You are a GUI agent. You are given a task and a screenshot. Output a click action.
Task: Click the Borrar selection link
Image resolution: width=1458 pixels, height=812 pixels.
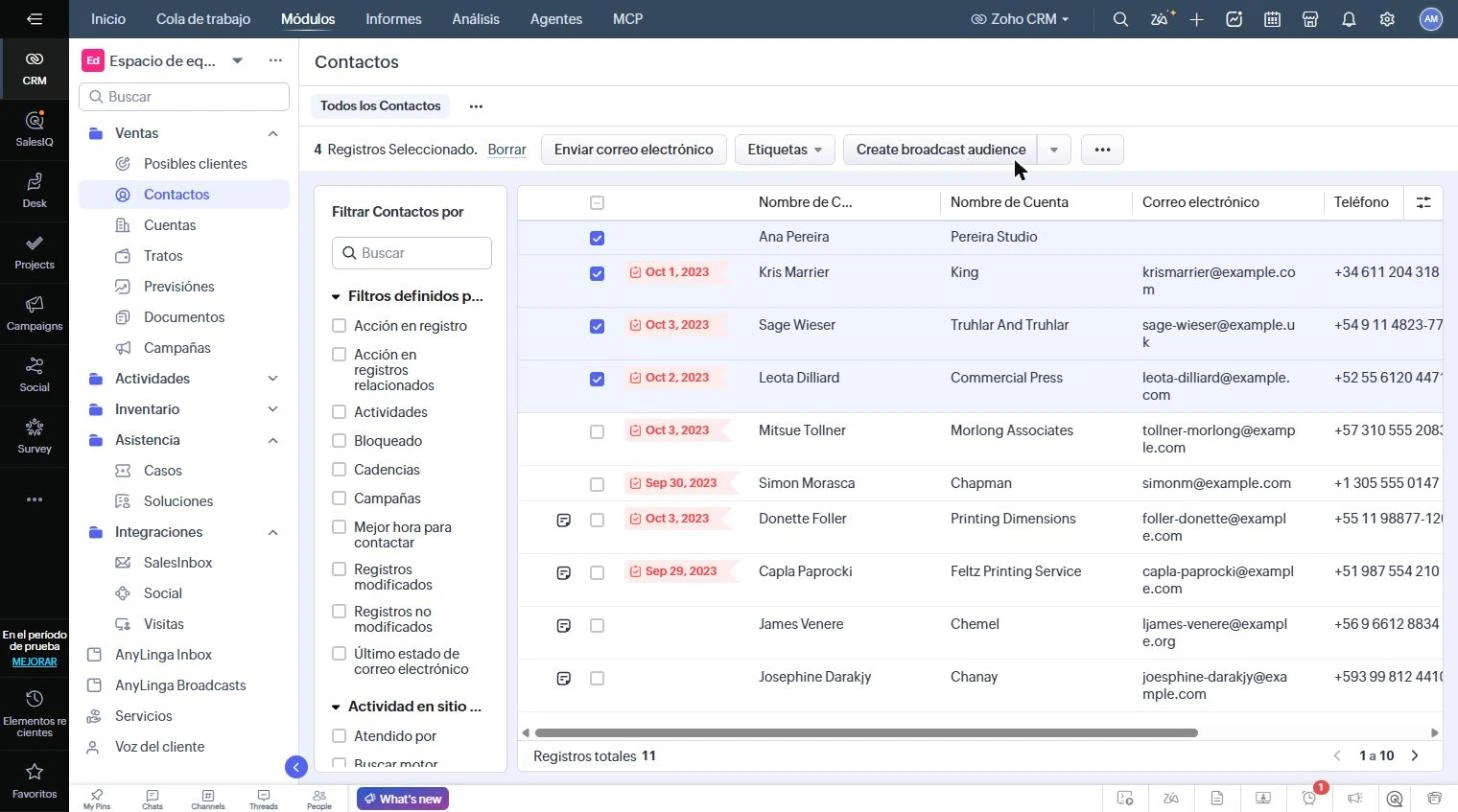pyautogui.click(x=507, y=150)
